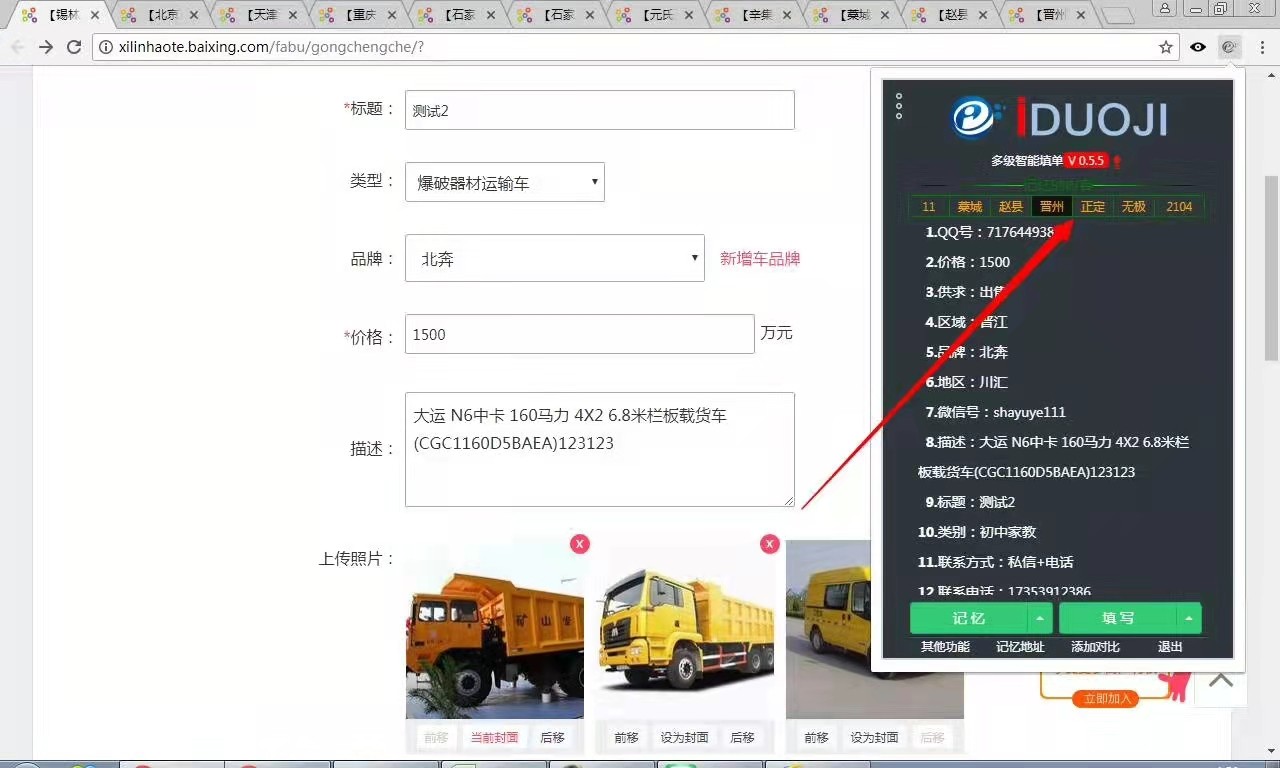Close the 【藁城 browser tab
This screenshot has height=768, width=1280.
pyautogui.click(x=887, y=15)
